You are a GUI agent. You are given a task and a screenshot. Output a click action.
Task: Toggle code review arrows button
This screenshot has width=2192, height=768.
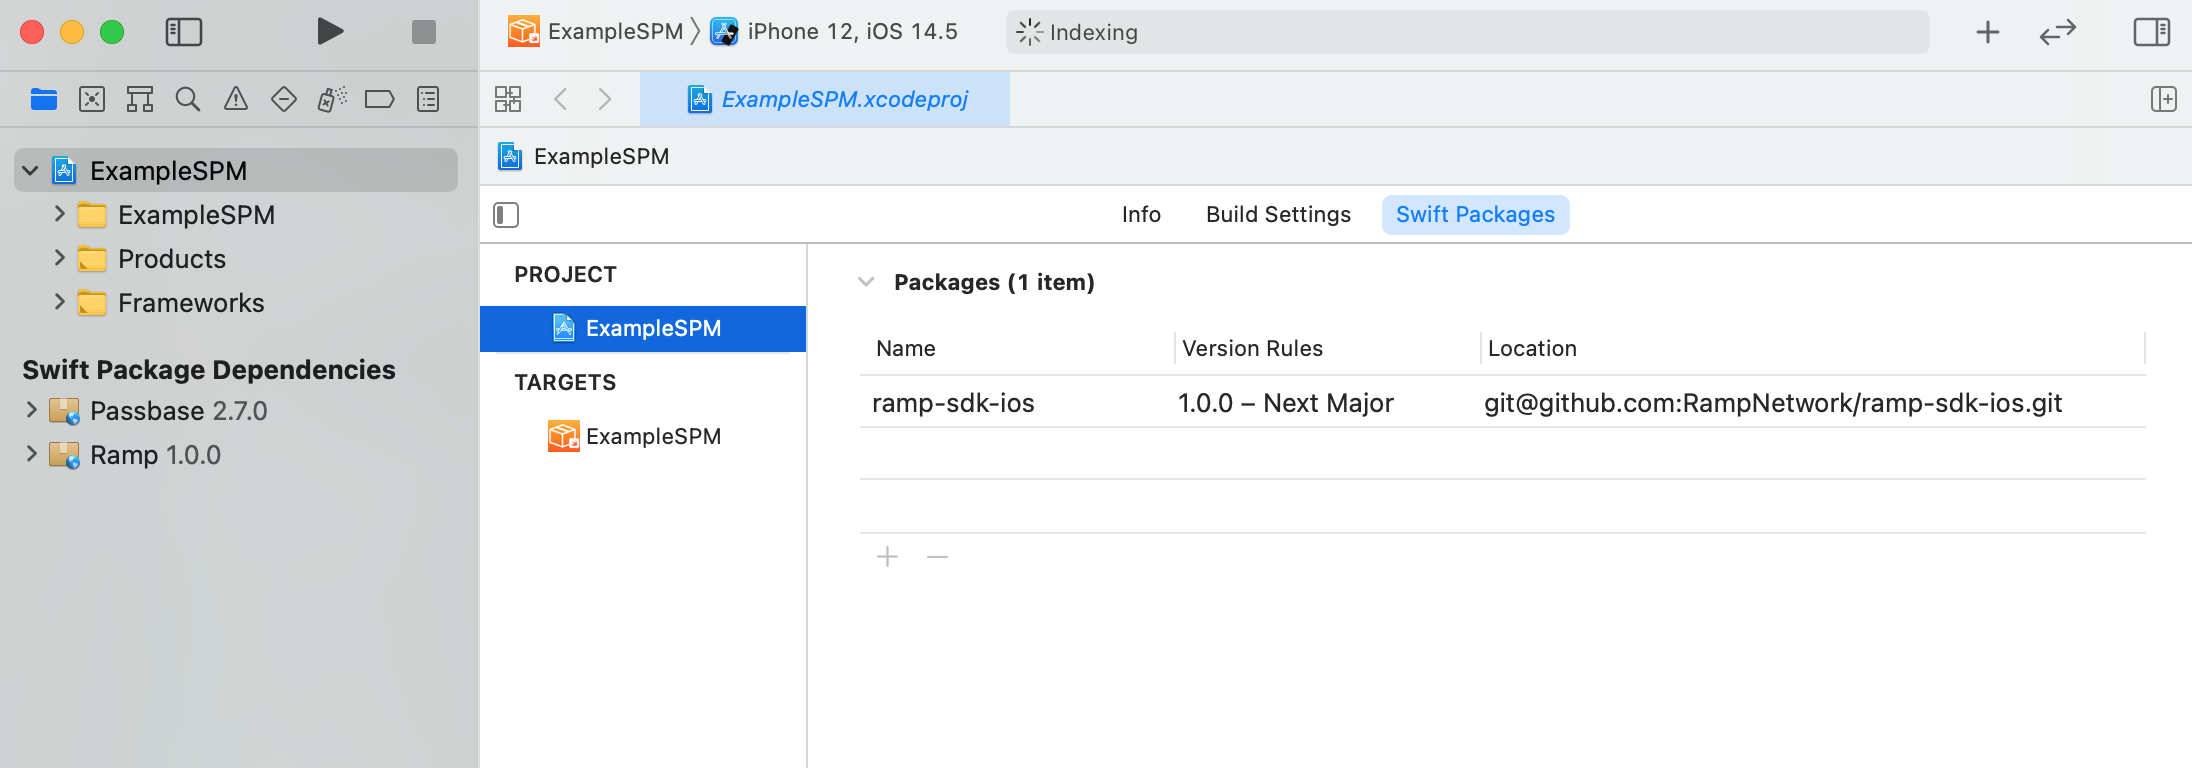[x=2058, y=32]
